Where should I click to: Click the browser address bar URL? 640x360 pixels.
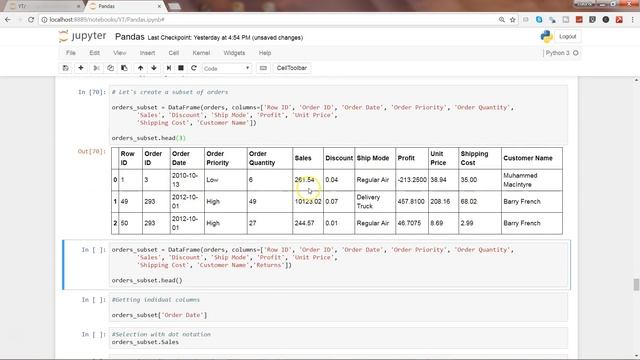pyautogui.click(x=107, y=20)
